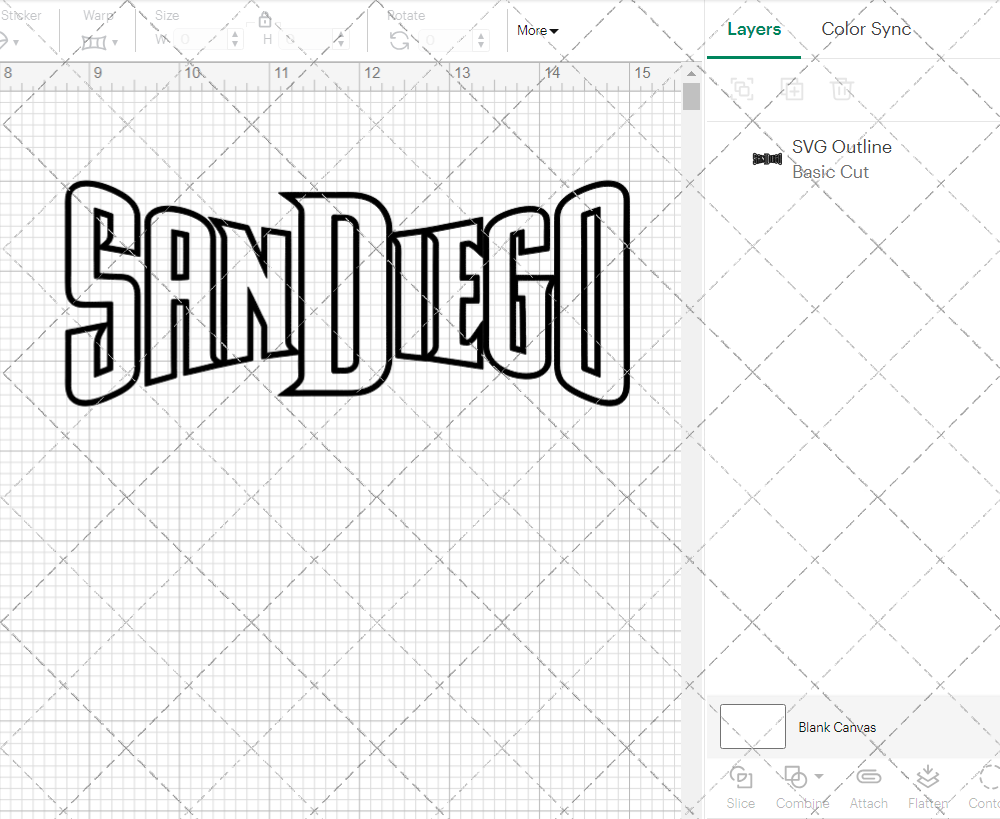
Task: Switch to the Color Sync tab
Action: click(x=866, y=29)
